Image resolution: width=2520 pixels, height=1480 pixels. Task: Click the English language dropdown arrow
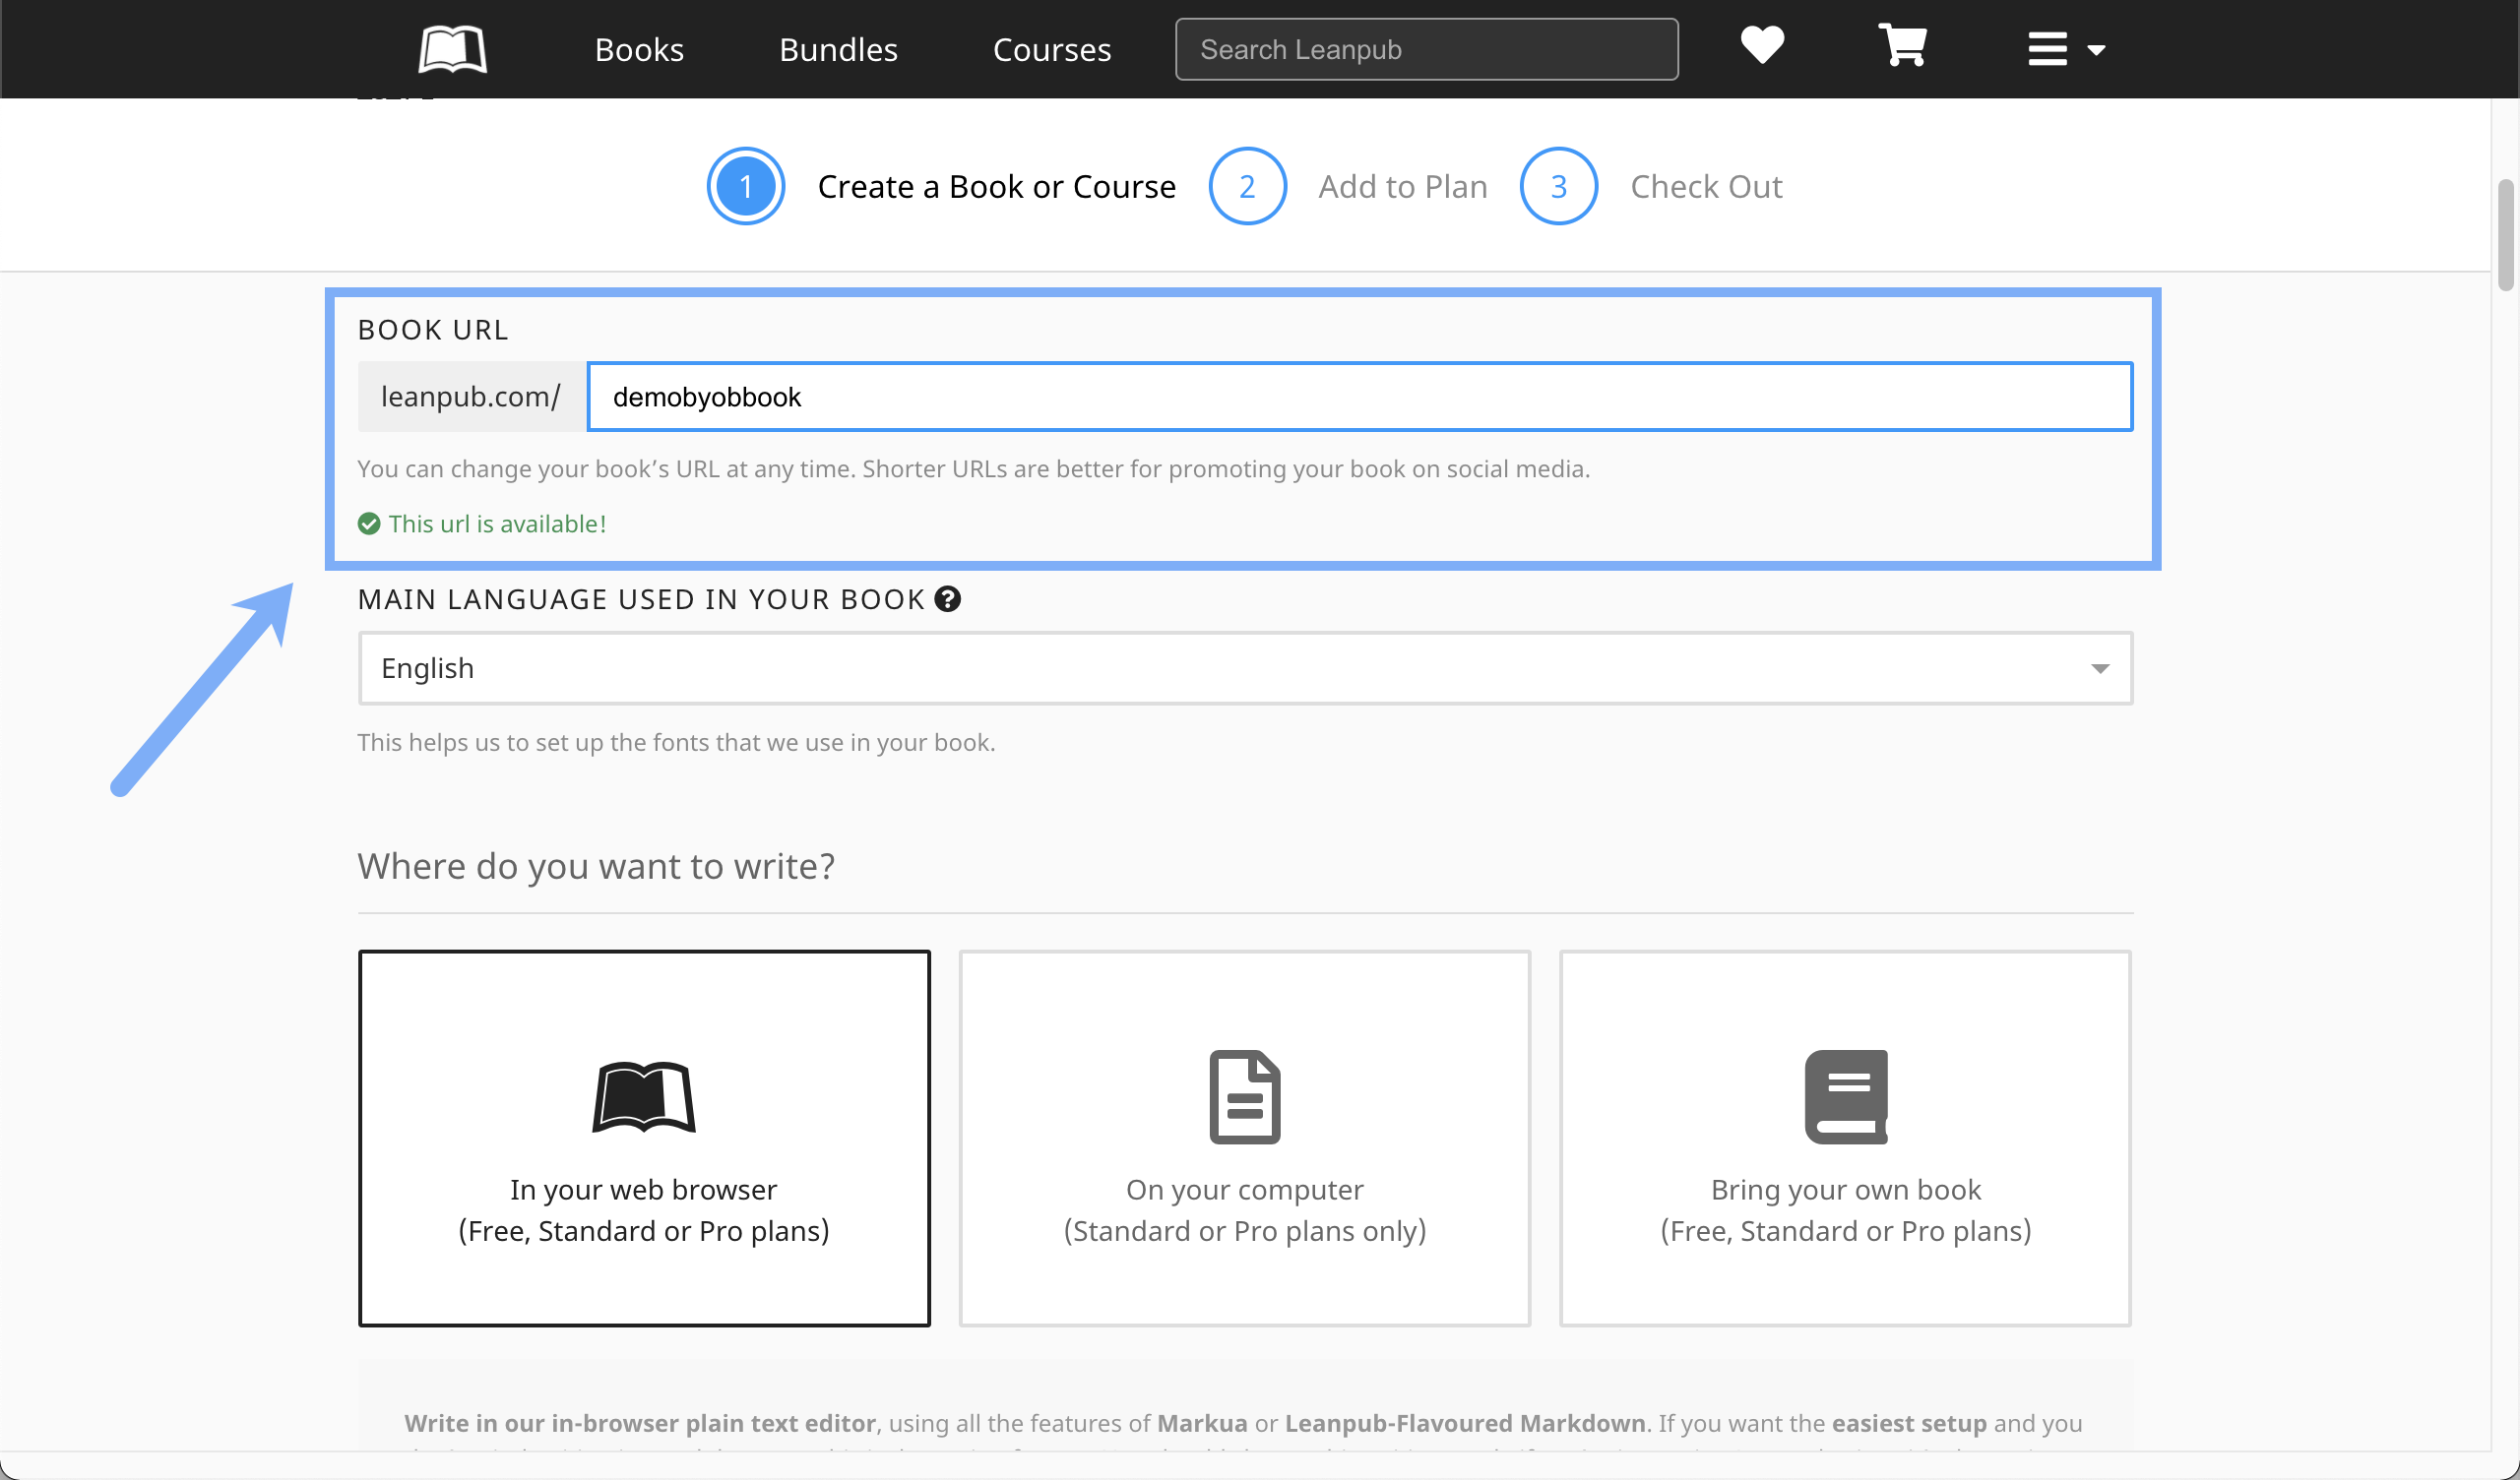[x=2099, y=668]
